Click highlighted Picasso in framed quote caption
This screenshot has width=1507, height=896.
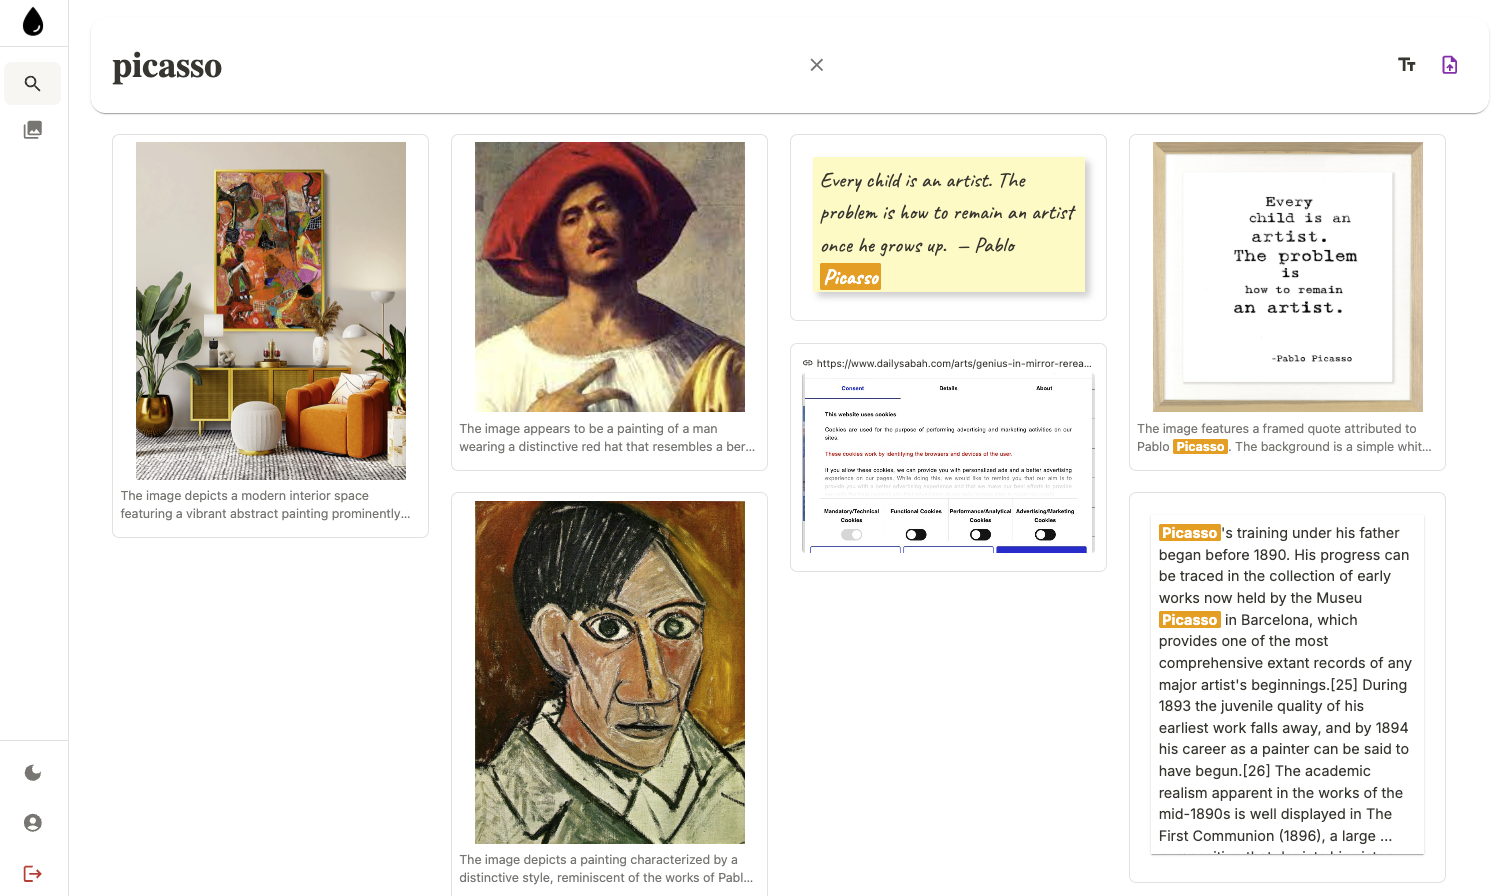click(1200, 447)
